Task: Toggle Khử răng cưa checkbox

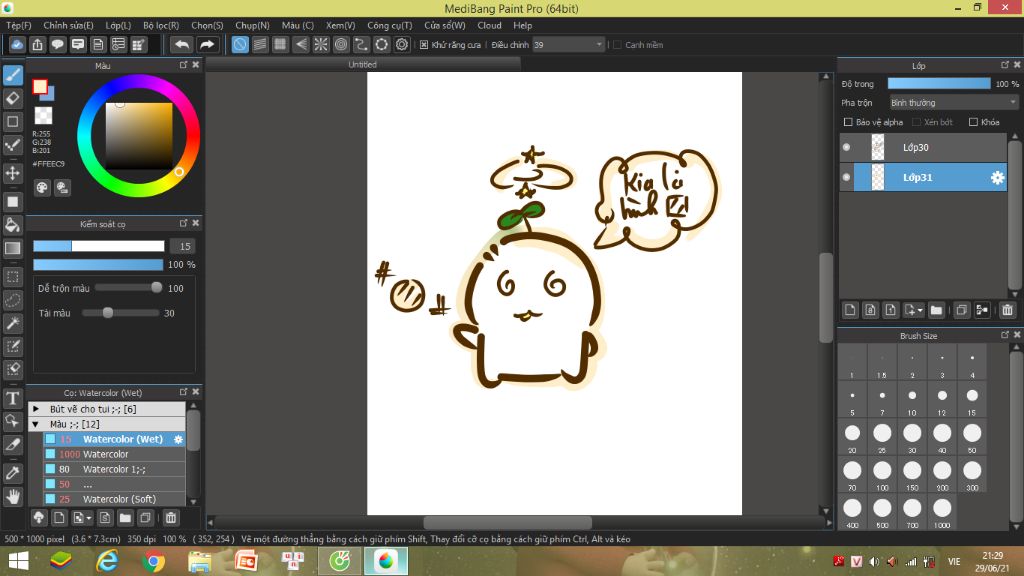Action: tap(424, 45)
